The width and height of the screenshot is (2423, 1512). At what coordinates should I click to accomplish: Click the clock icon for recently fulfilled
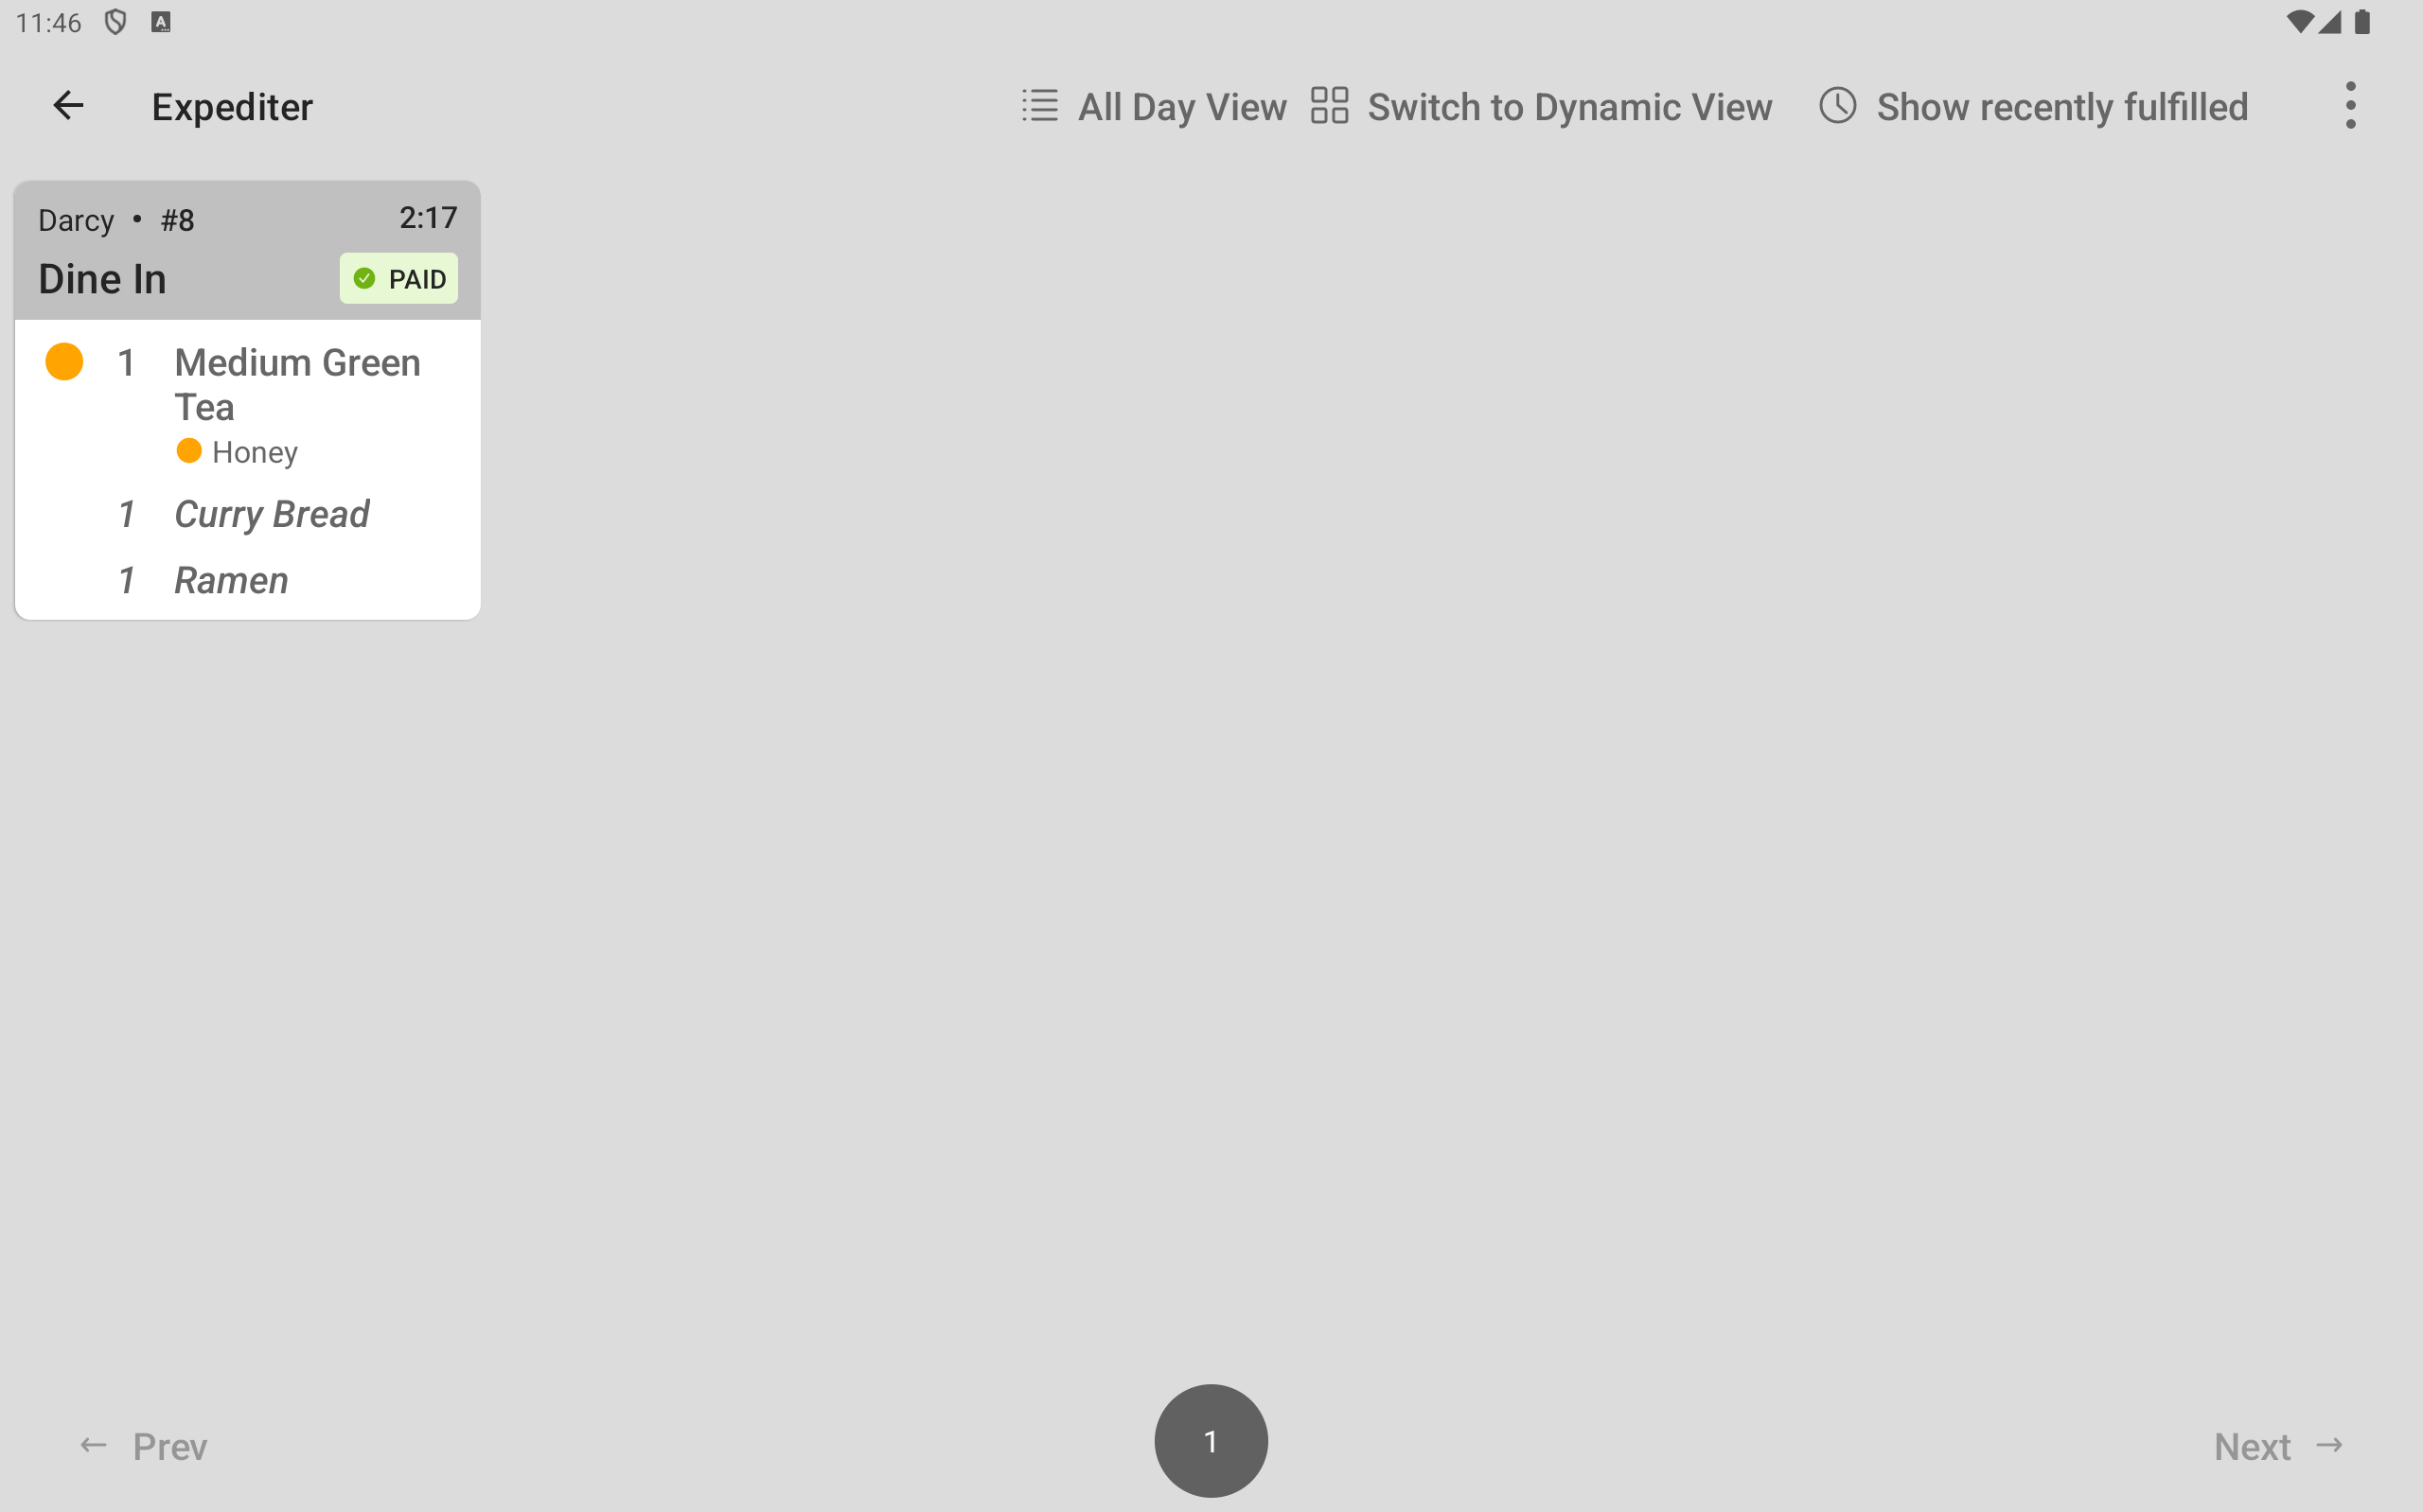click(1837, 106)
